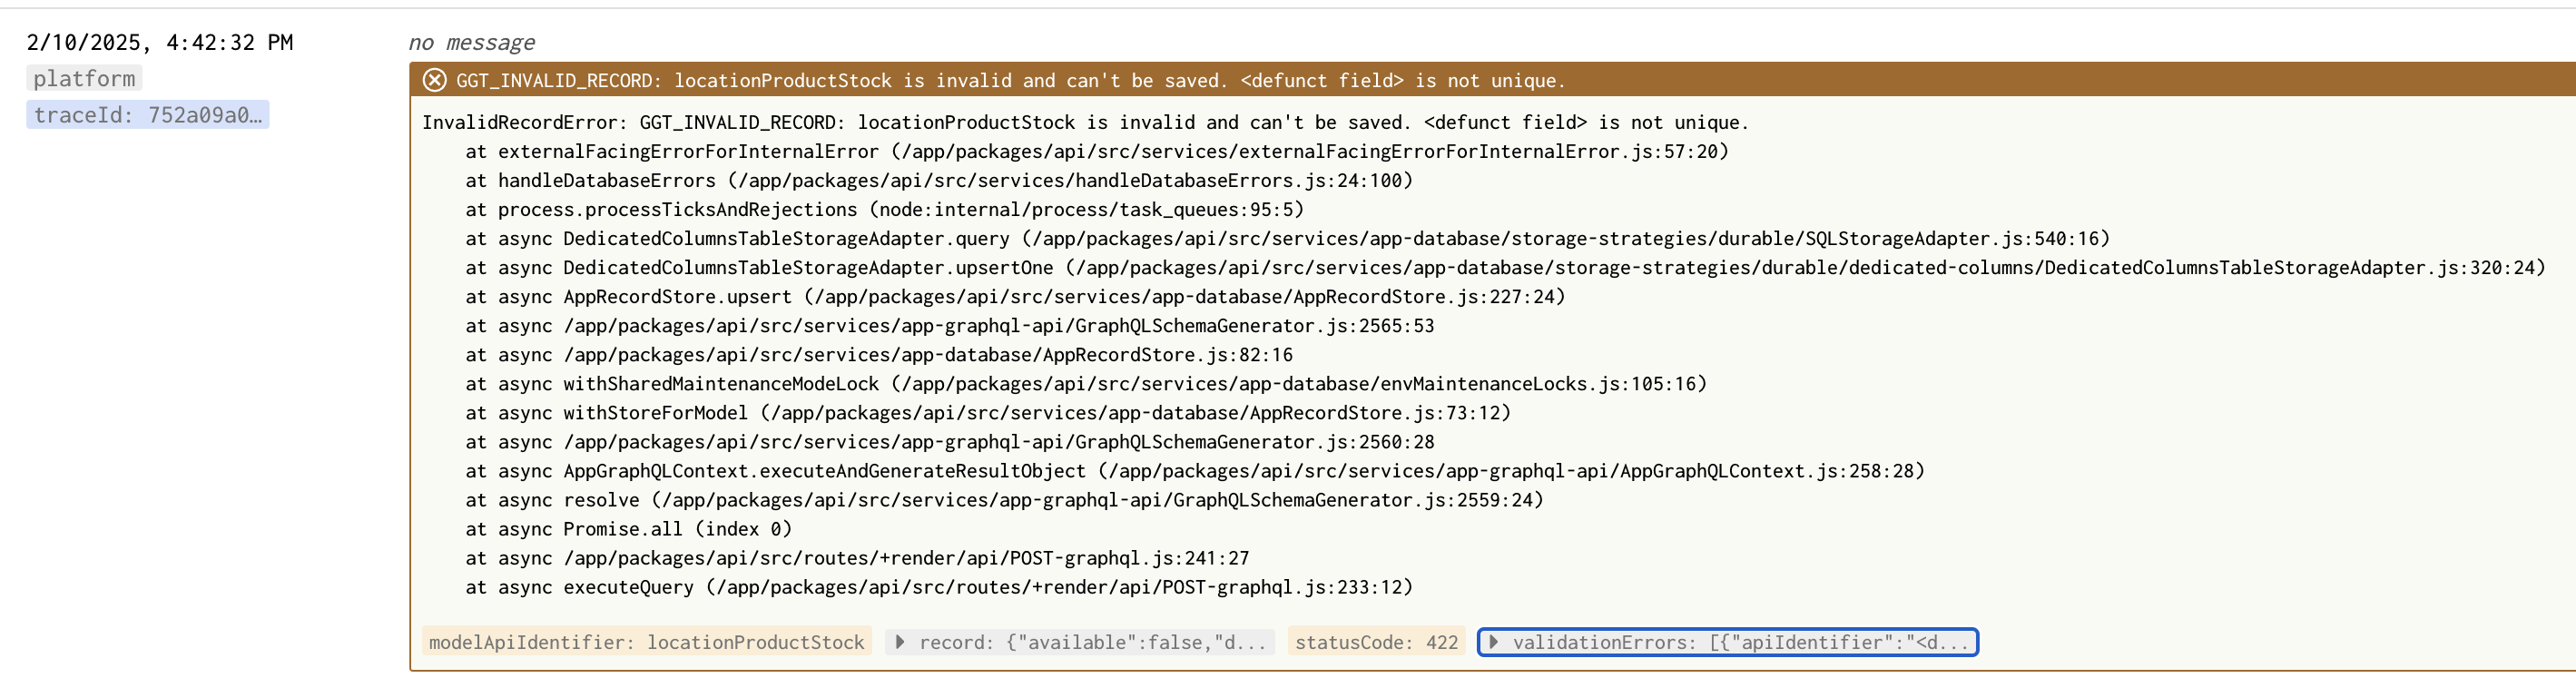2576x688 pixels.
Task: Click the withStoreForModel stack line
Action: (x=988, y=412)
